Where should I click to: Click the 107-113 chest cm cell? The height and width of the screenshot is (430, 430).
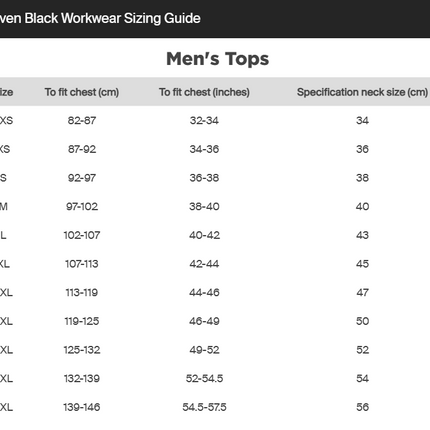point(82,264)
